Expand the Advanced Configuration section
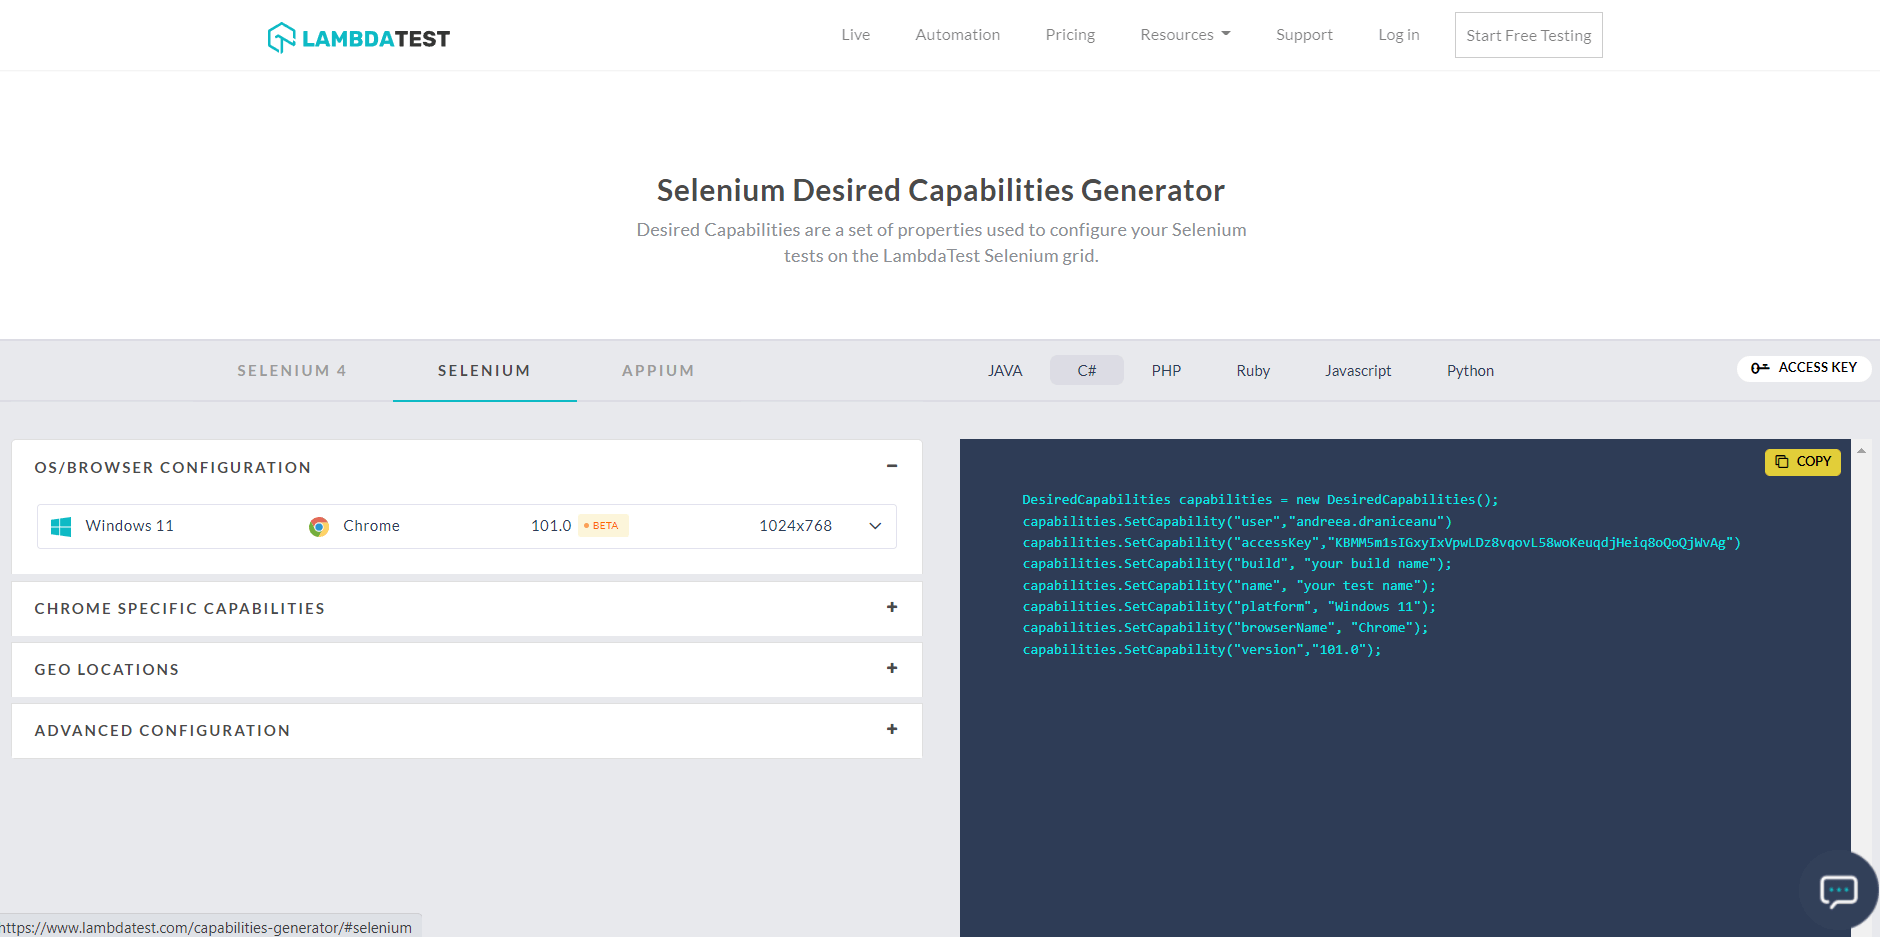 (x=891, y=730)
